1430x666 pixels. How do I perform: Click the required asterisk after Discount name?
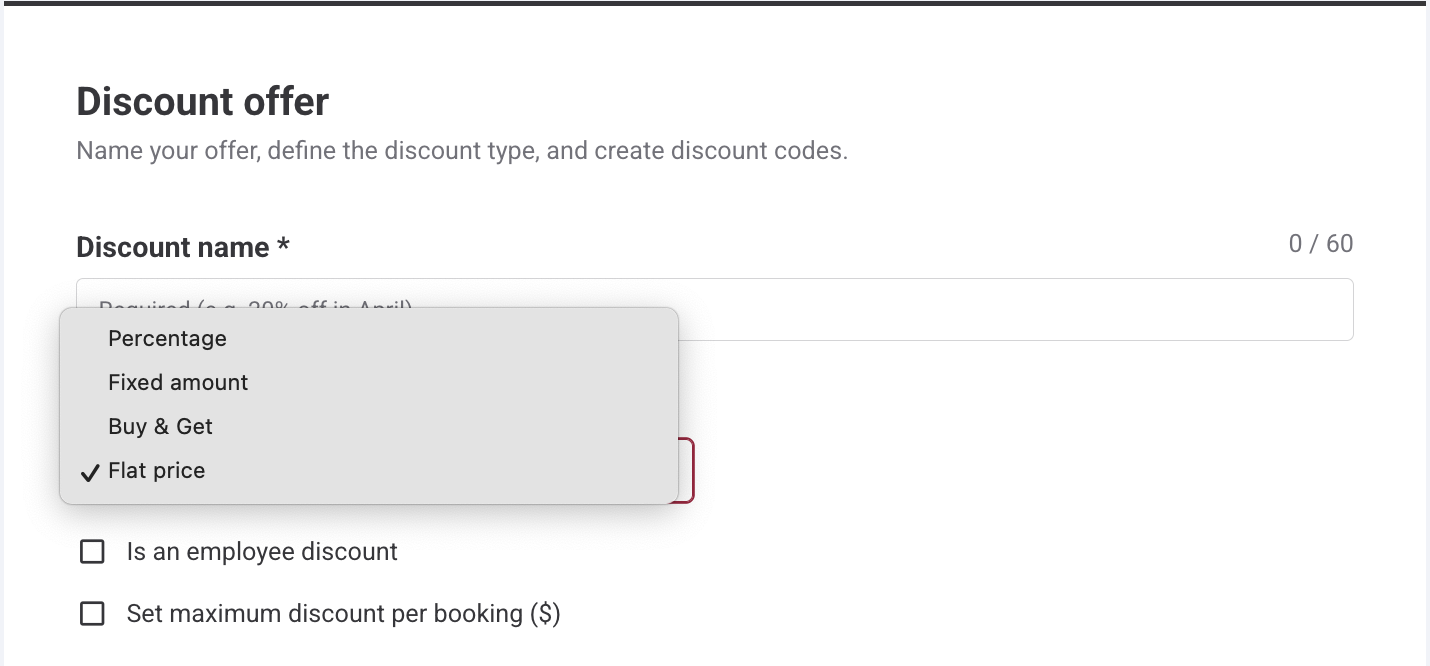pyautogui.click(x=284, y=246)
